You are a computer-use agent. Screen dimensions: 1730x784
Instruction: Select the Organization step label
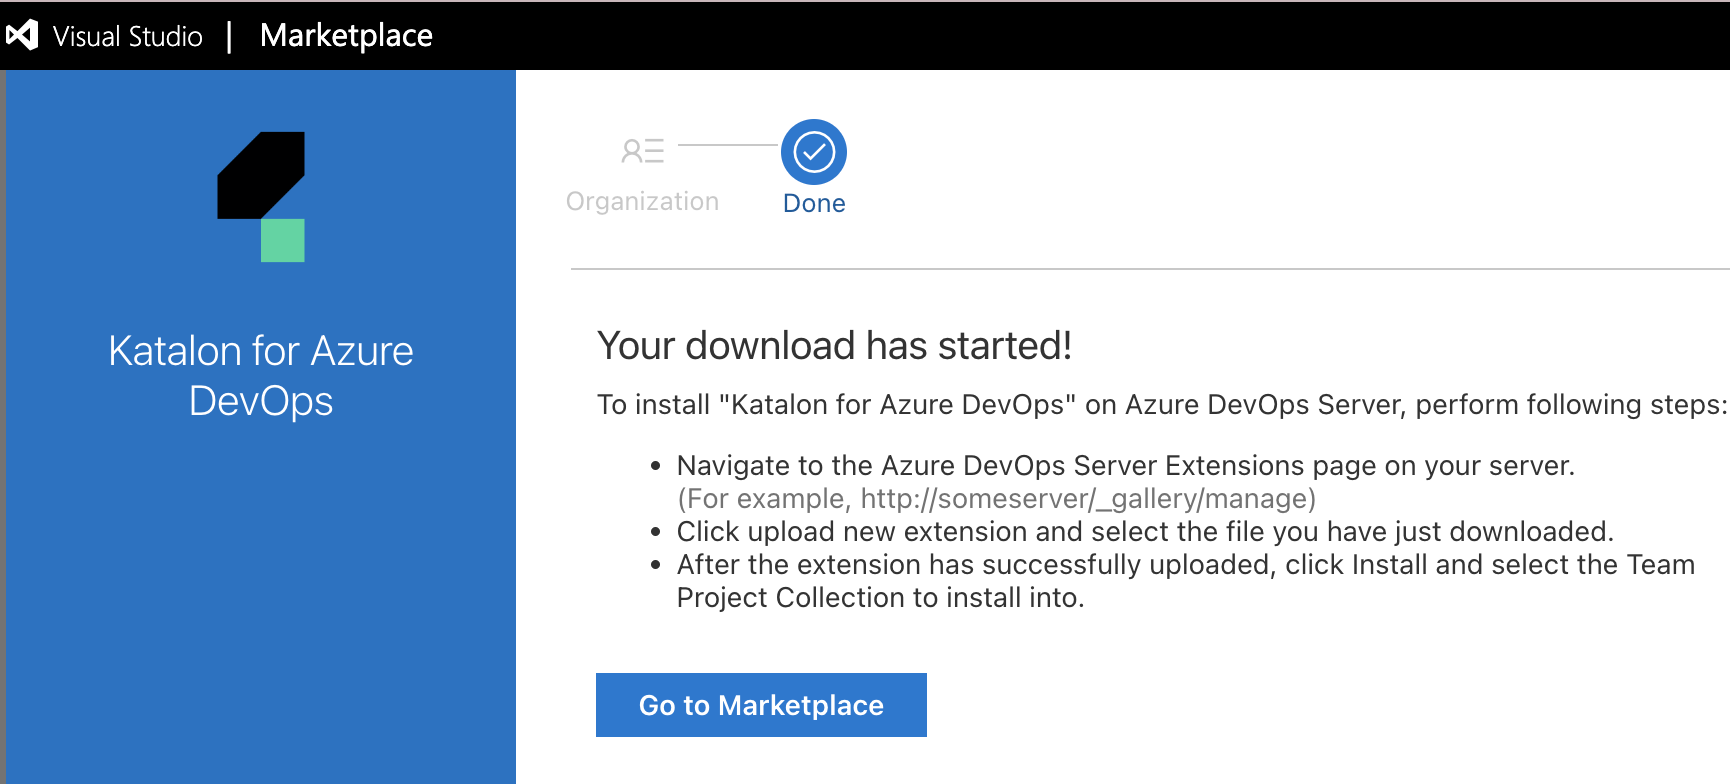(x=642, y=202)
